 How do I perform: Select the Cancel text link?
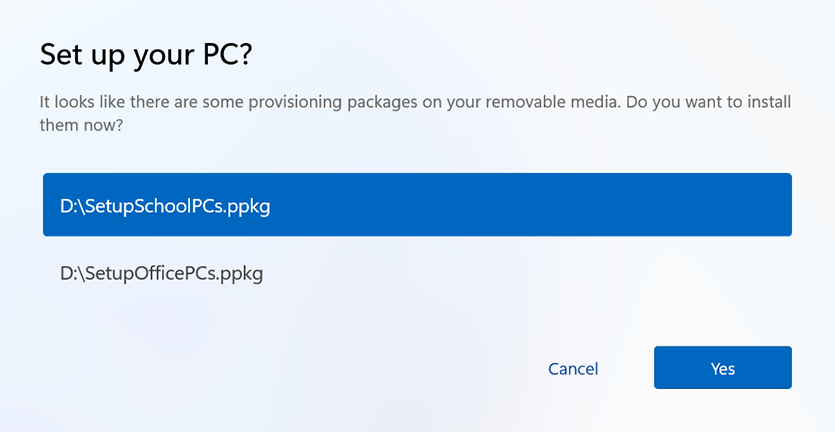[x=573, y=369]
